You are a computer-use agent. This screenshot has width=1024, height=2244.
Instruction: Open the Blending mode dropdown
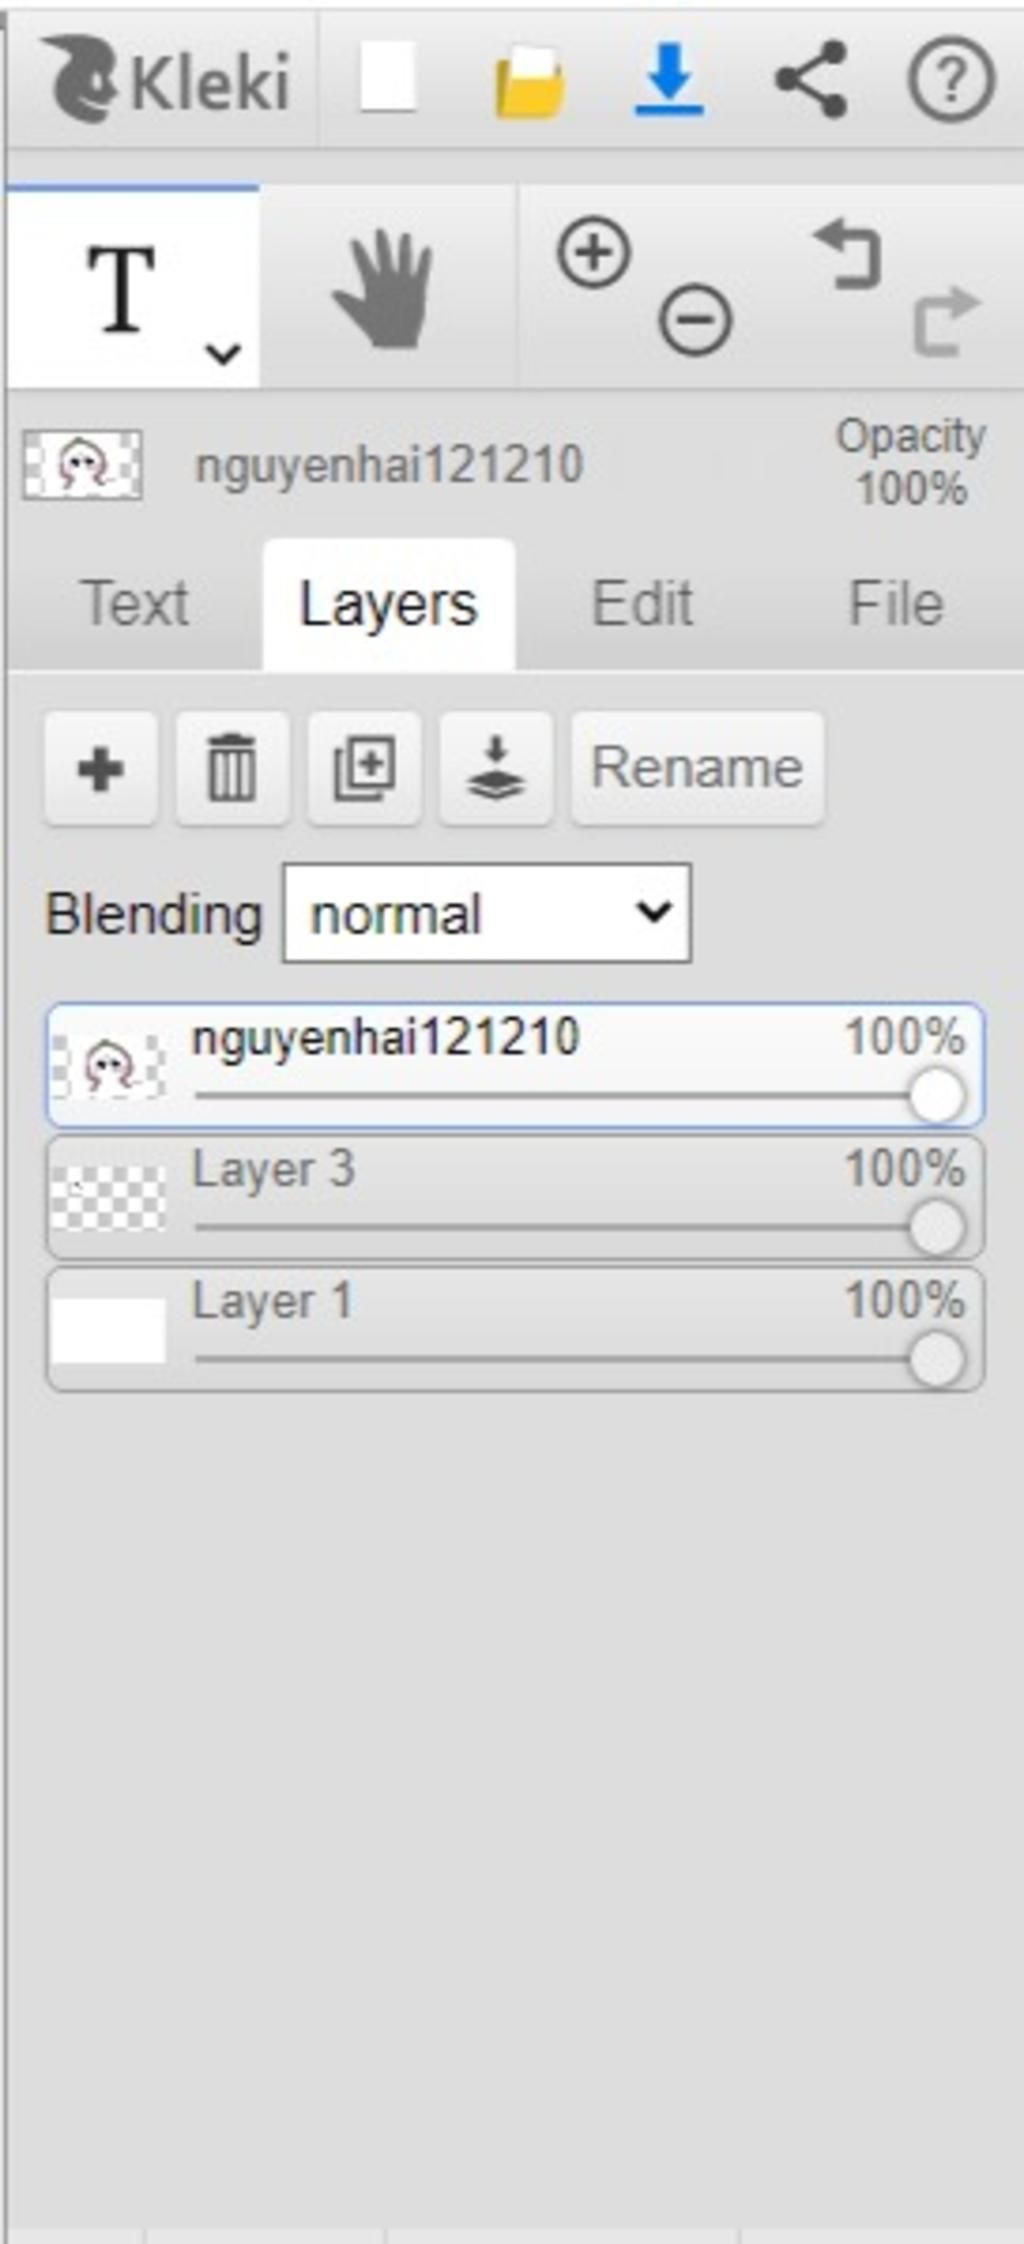click(x=487, y=914)
